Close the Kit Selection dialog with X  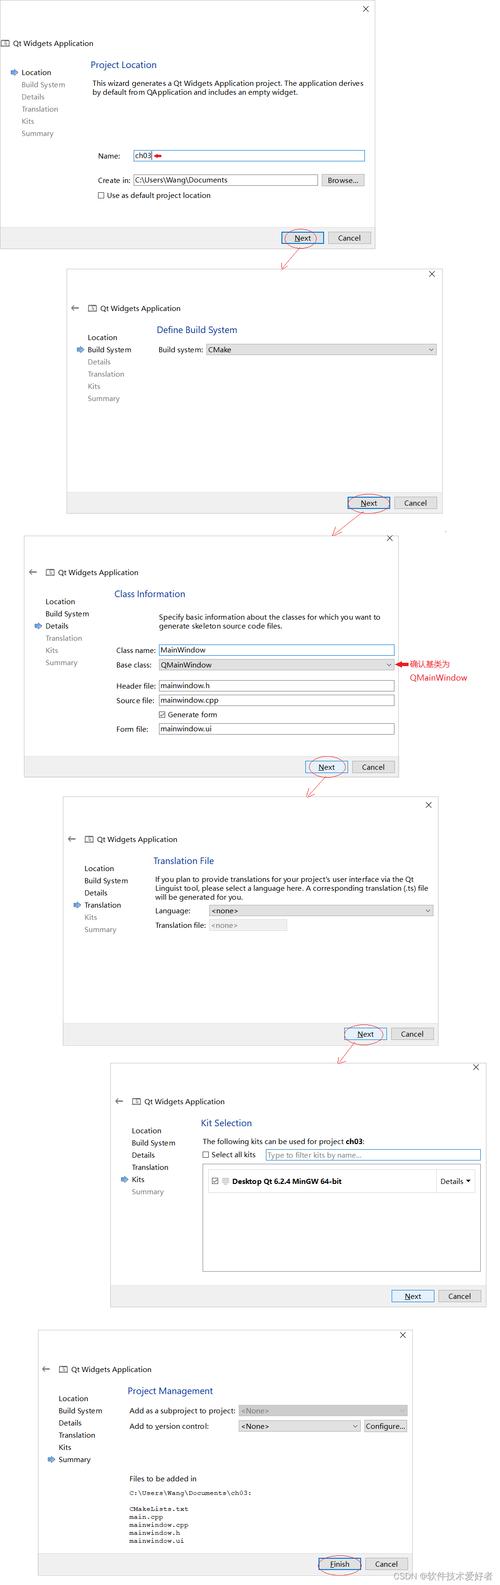tap(476, 1067)
